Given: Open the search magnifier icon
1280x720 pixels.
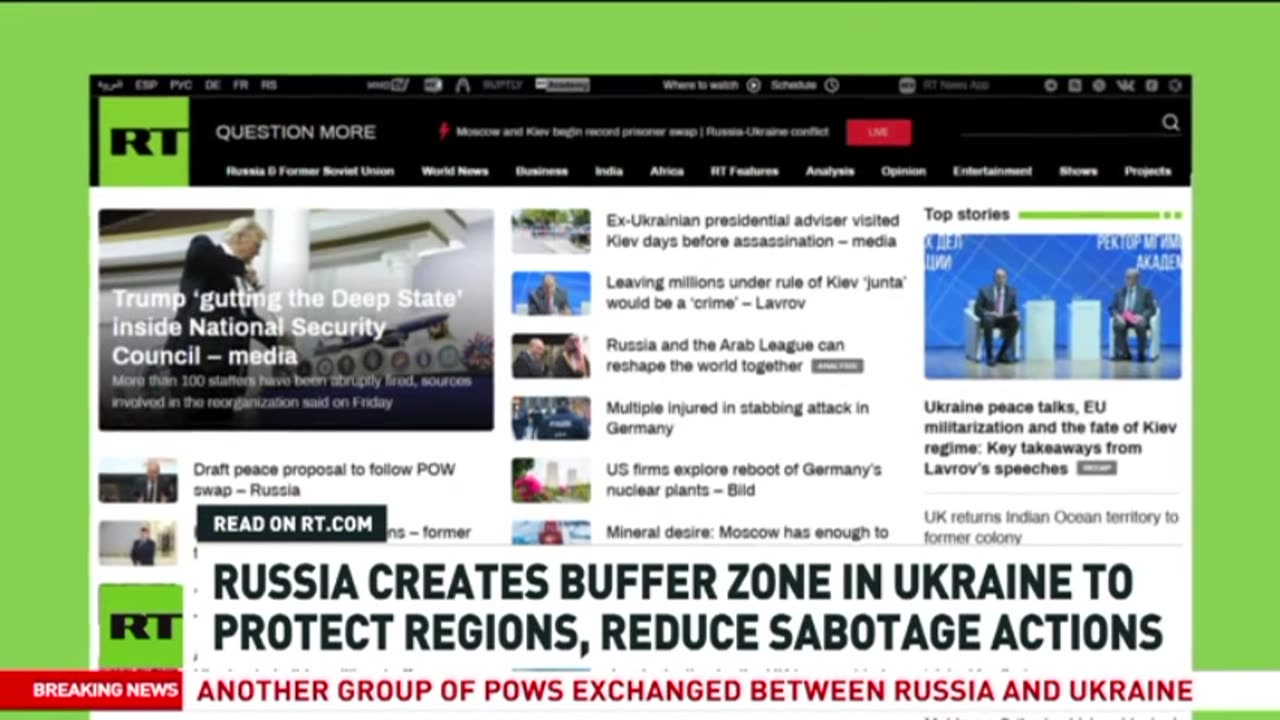Looking at the screenshot, I should point(1170,123).
